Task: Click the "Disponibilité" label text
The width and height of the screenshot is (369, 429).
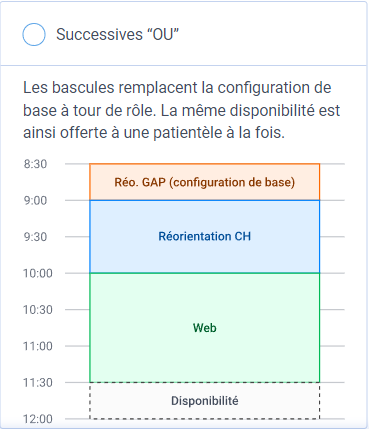Action: (205, 401)
